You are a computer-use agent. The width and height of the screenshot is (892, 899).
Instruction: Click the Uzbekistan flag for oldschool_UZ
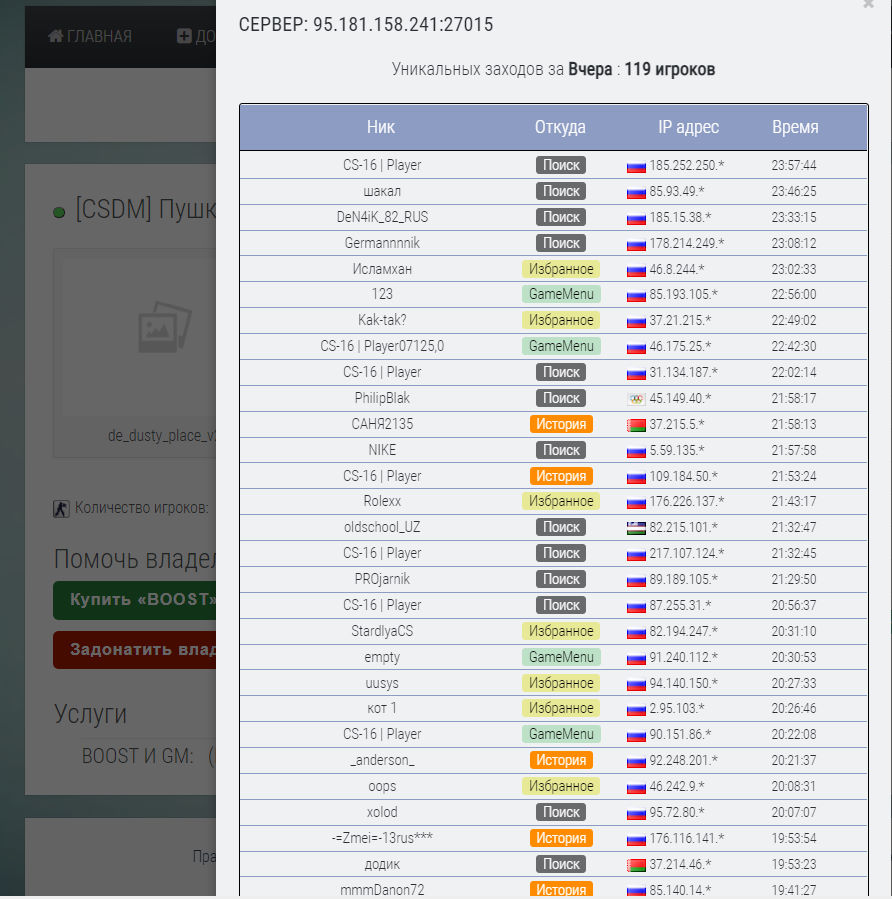click(x=636, y=528)
